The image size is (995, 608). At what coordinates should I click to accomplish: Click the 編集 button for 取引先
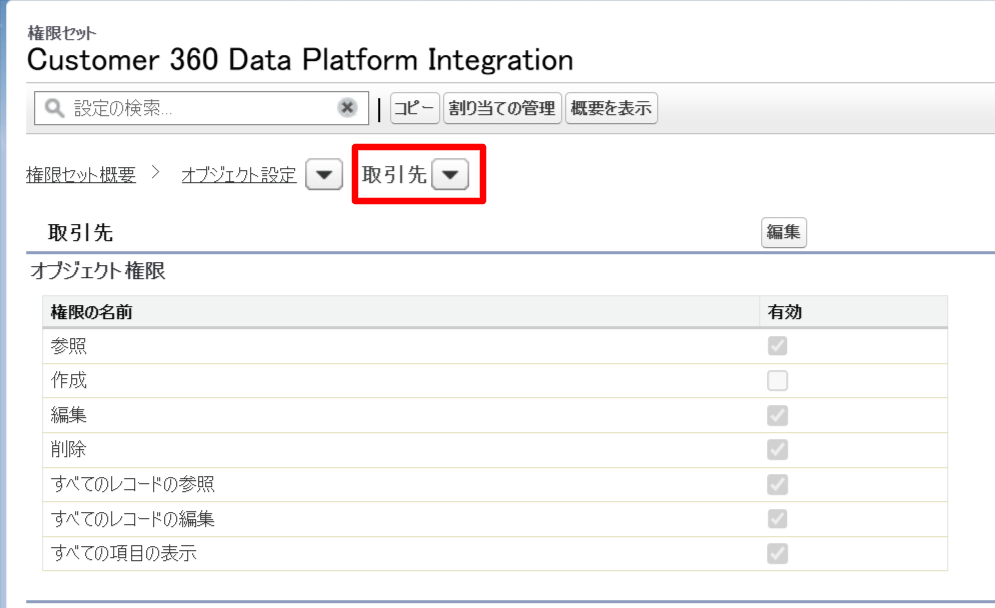point(784,232)
